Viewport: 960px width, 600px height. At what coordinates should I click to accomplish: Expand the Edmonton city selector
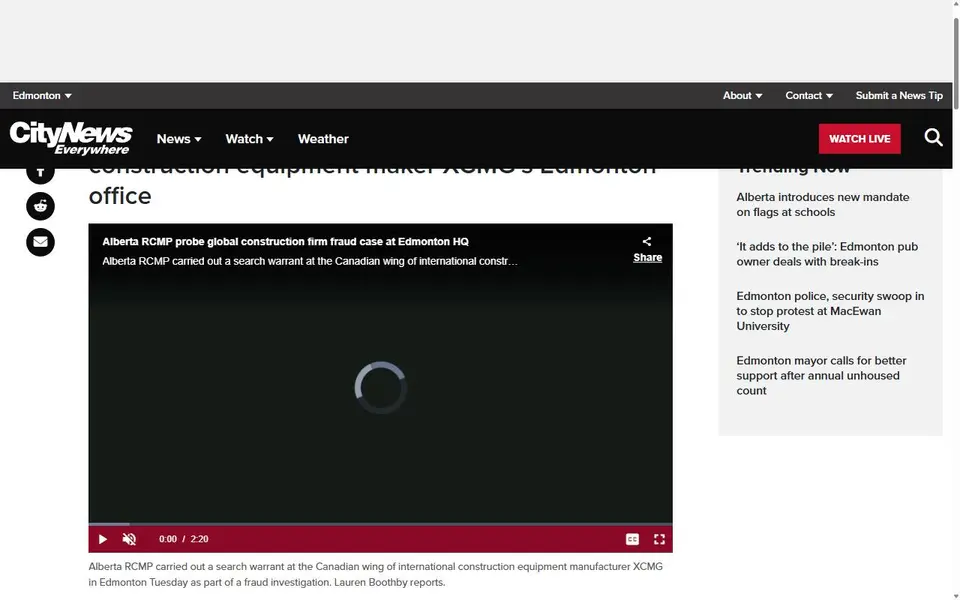pyautogui.click(x=42, y=96)
